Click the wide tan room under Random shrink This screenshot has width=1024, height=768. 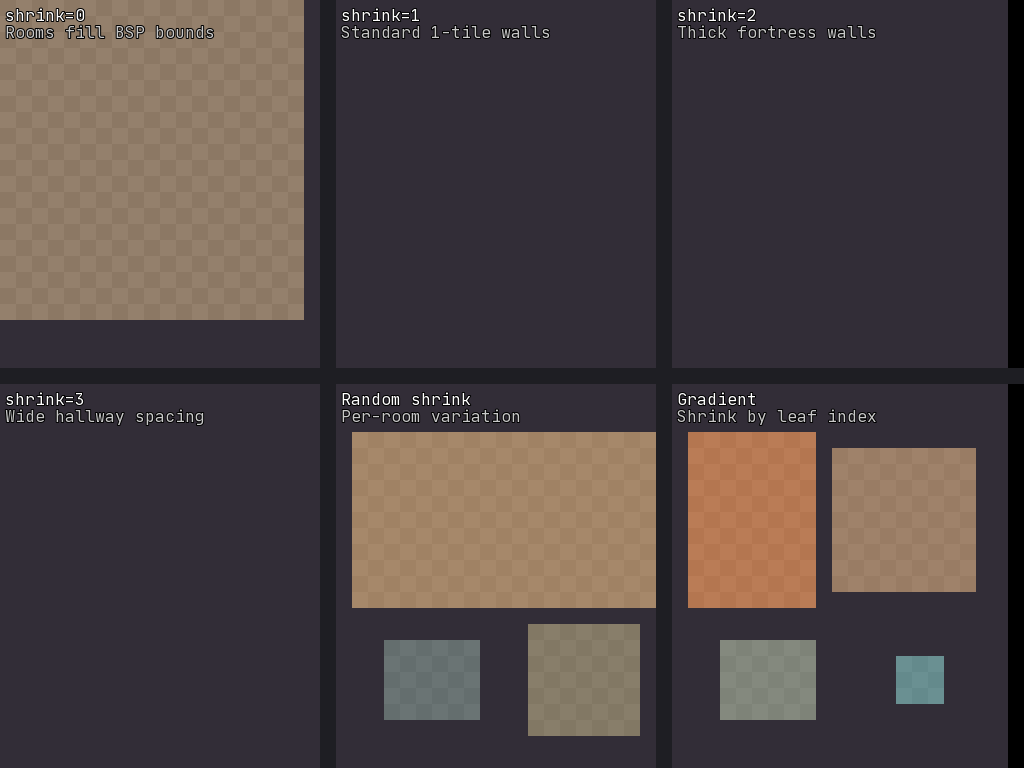(504, 520)
